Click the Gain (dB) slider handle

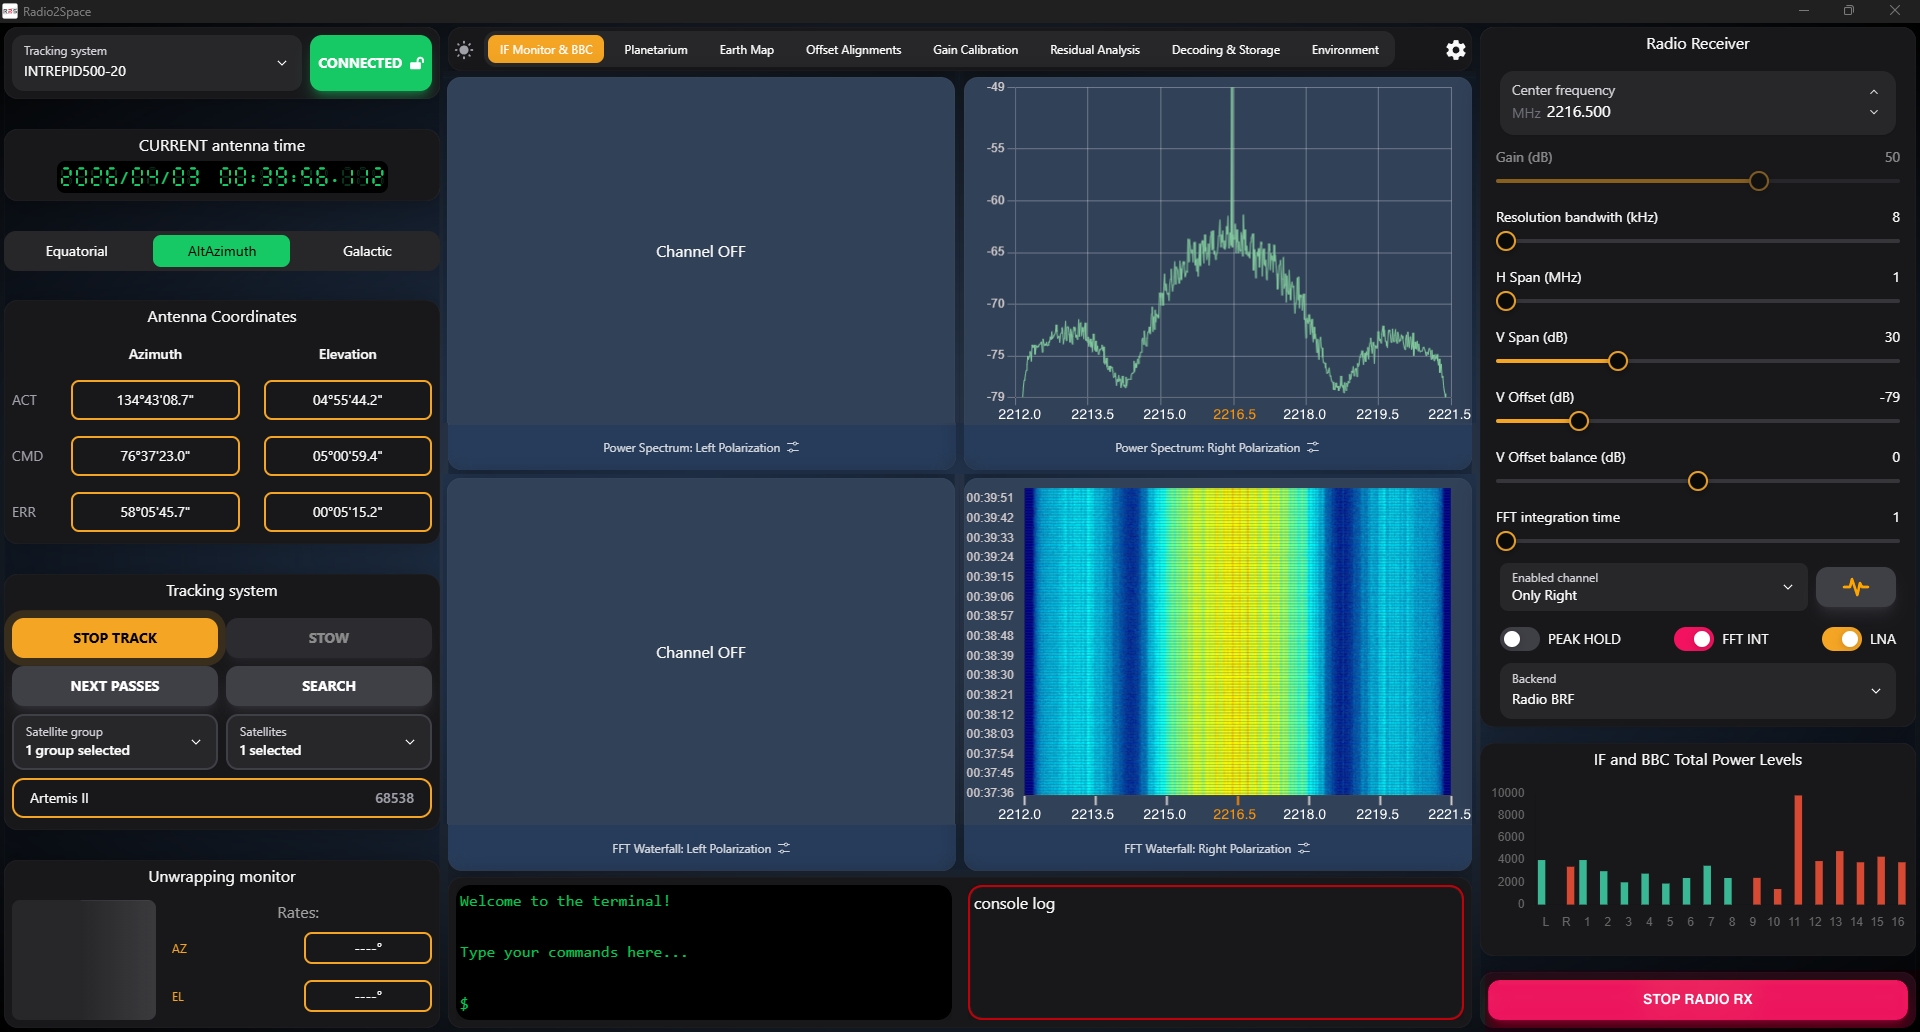(x=1758, y=181)
